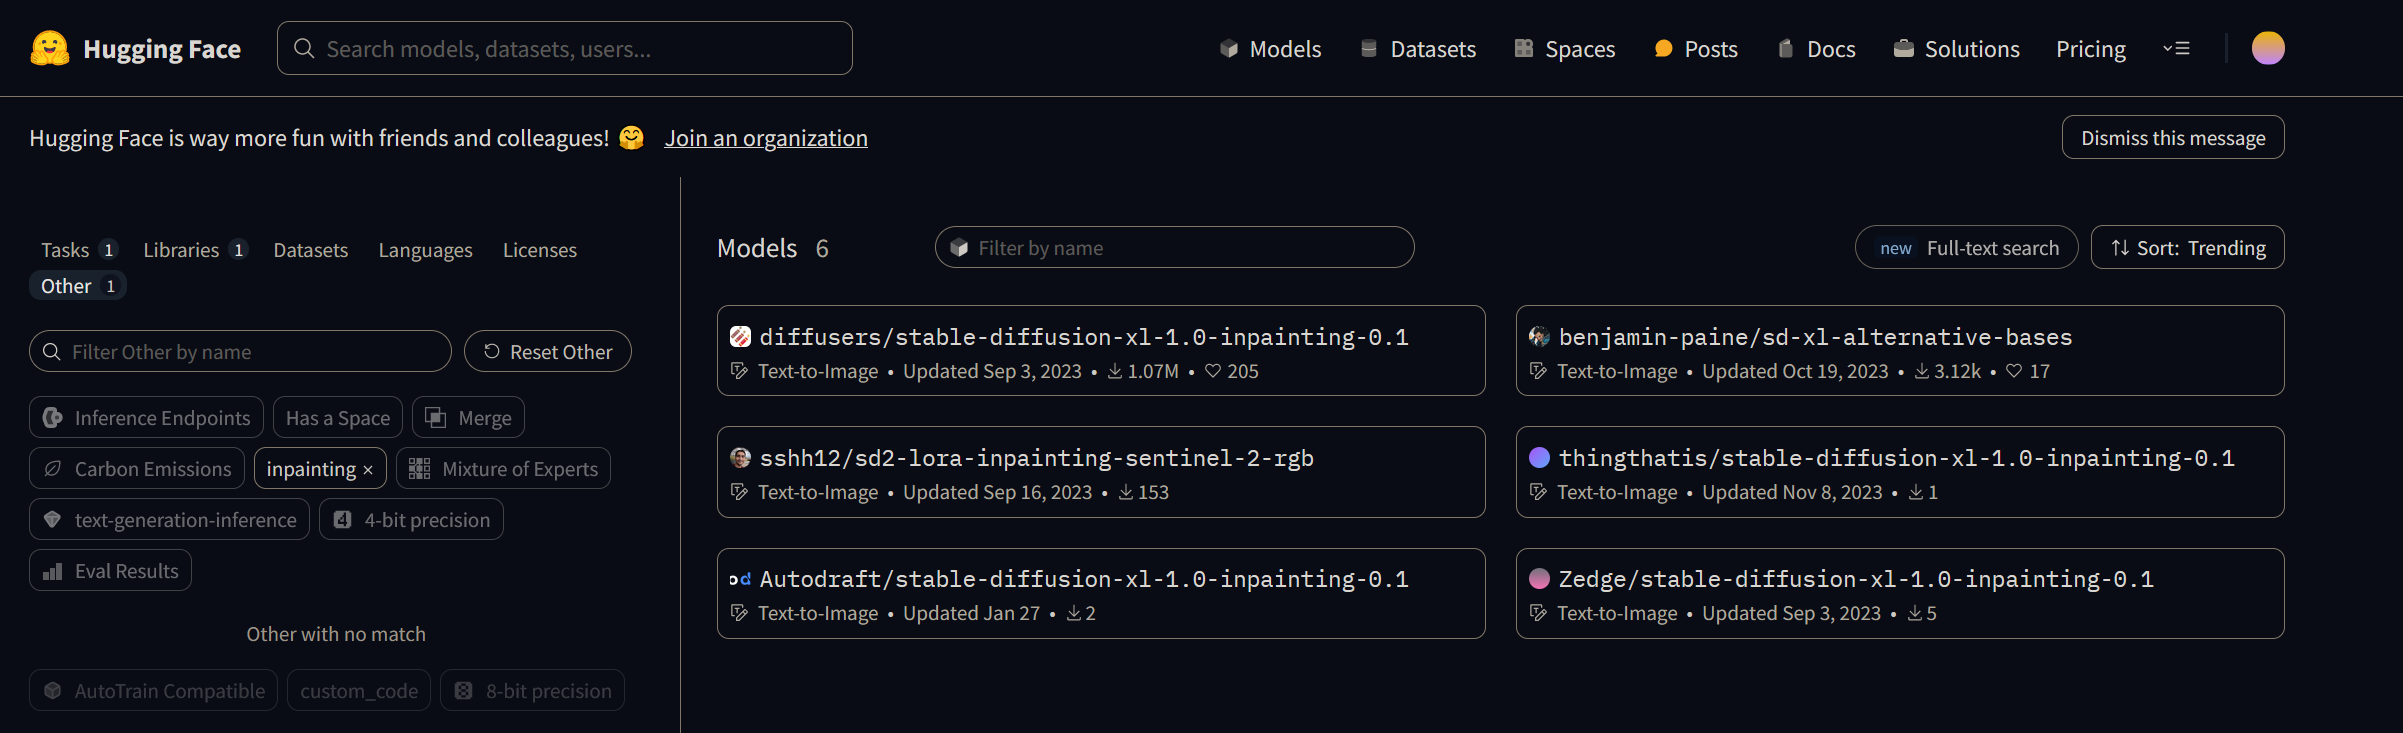Open Zedge/stable-diffusion-xl-1.0-inpainting-0.1 model

(x=1900, y=593)
